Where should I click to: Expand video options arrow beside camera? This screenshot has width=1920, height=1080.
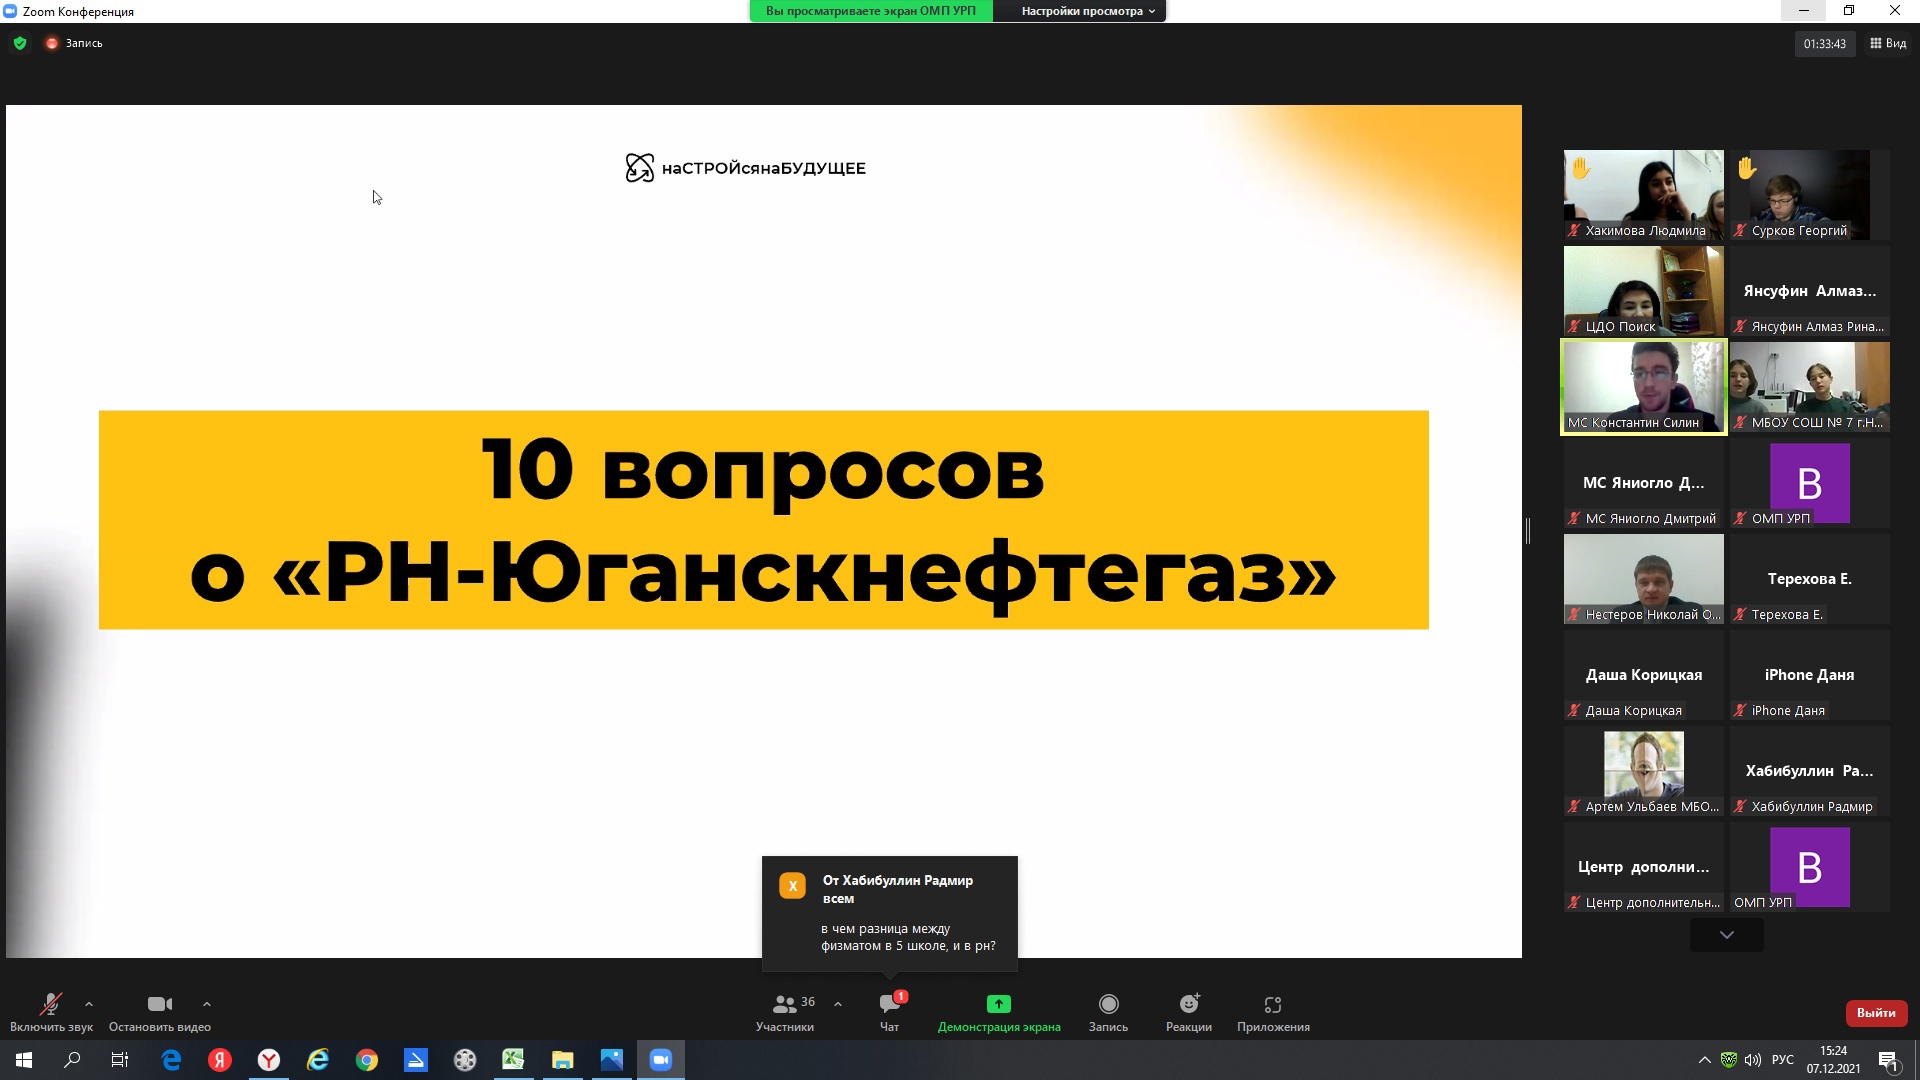pos(207,1004)
